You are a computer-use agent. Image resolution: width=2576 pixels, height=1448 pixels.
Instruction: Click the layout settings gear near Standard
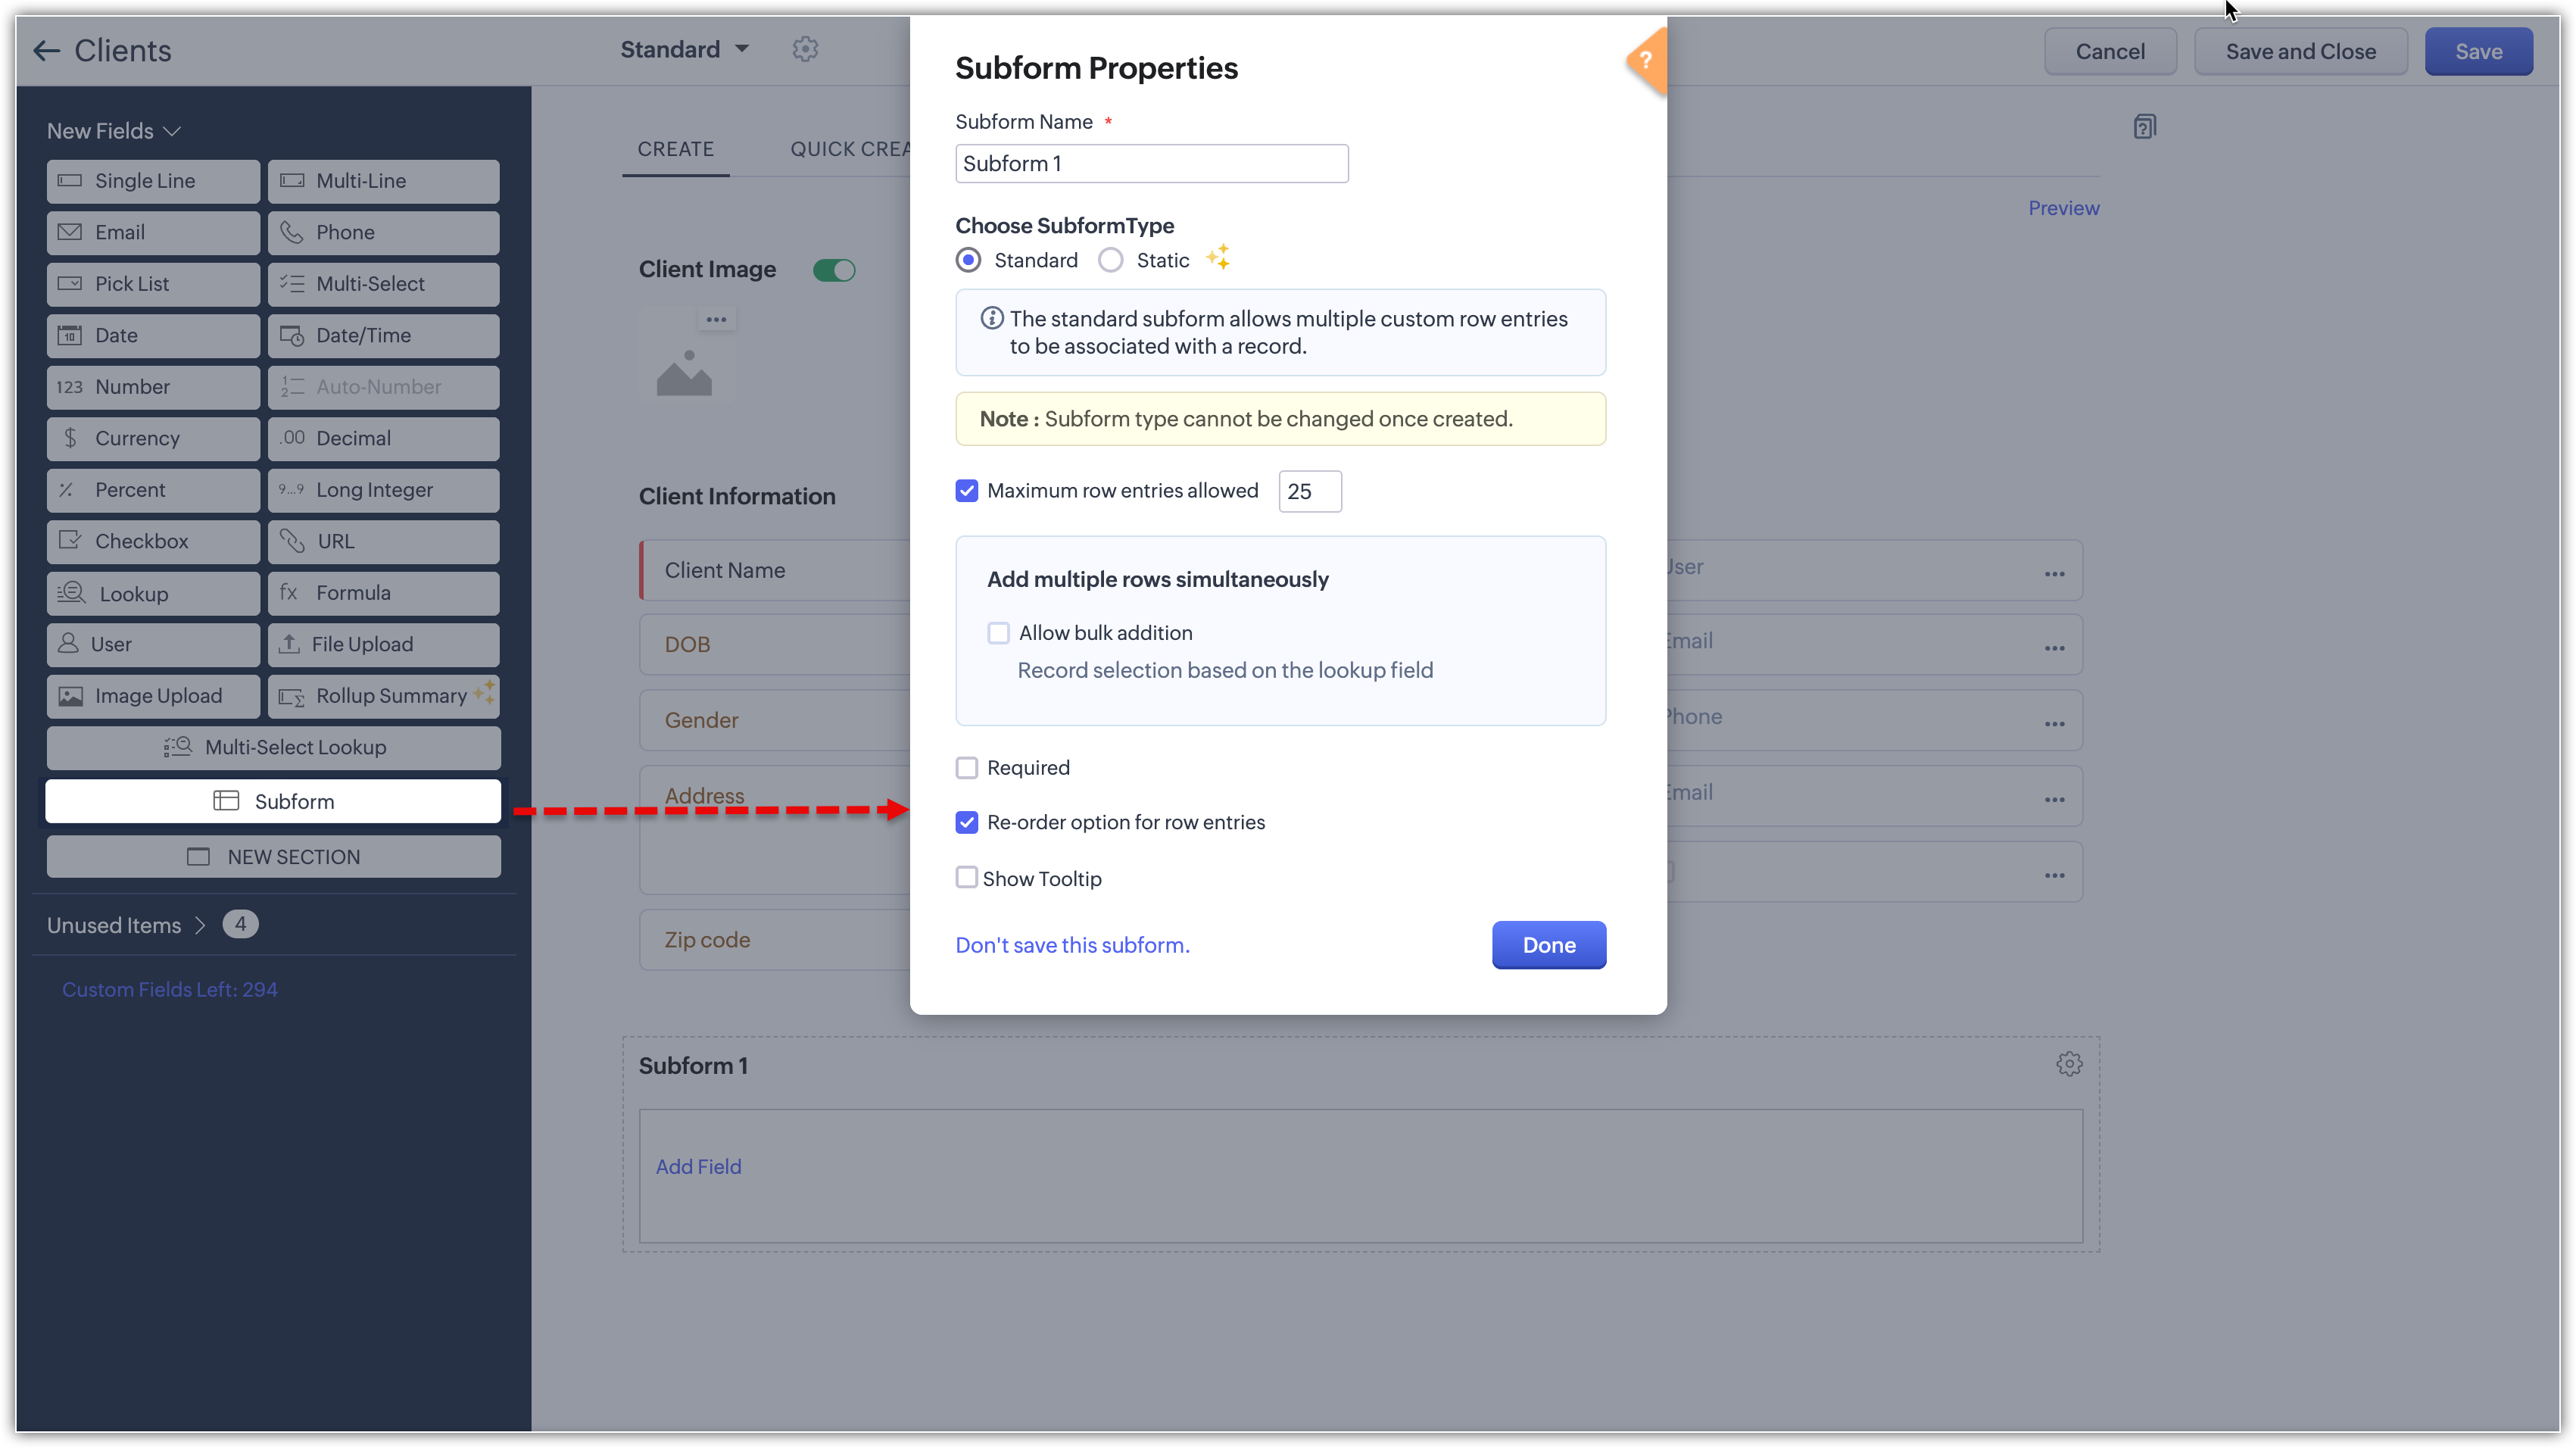(x=805, y=49)
